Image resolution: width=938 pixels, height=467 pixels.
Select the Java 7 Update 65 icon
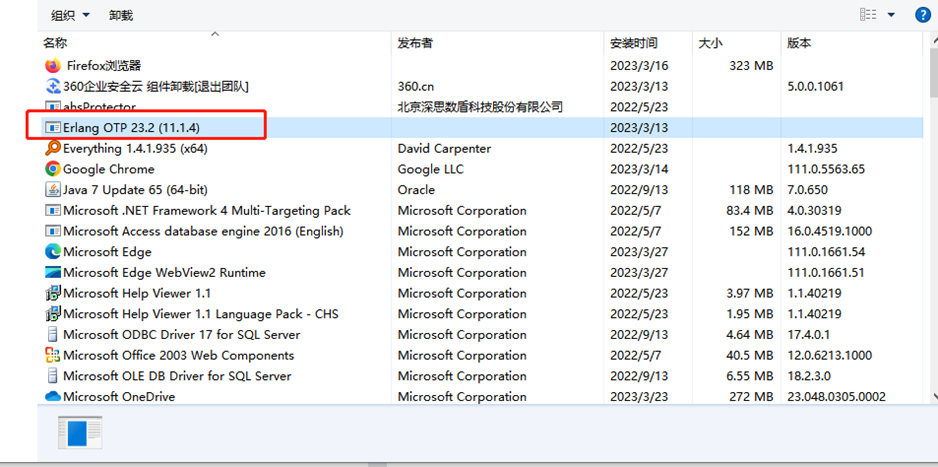click(53, 190)
